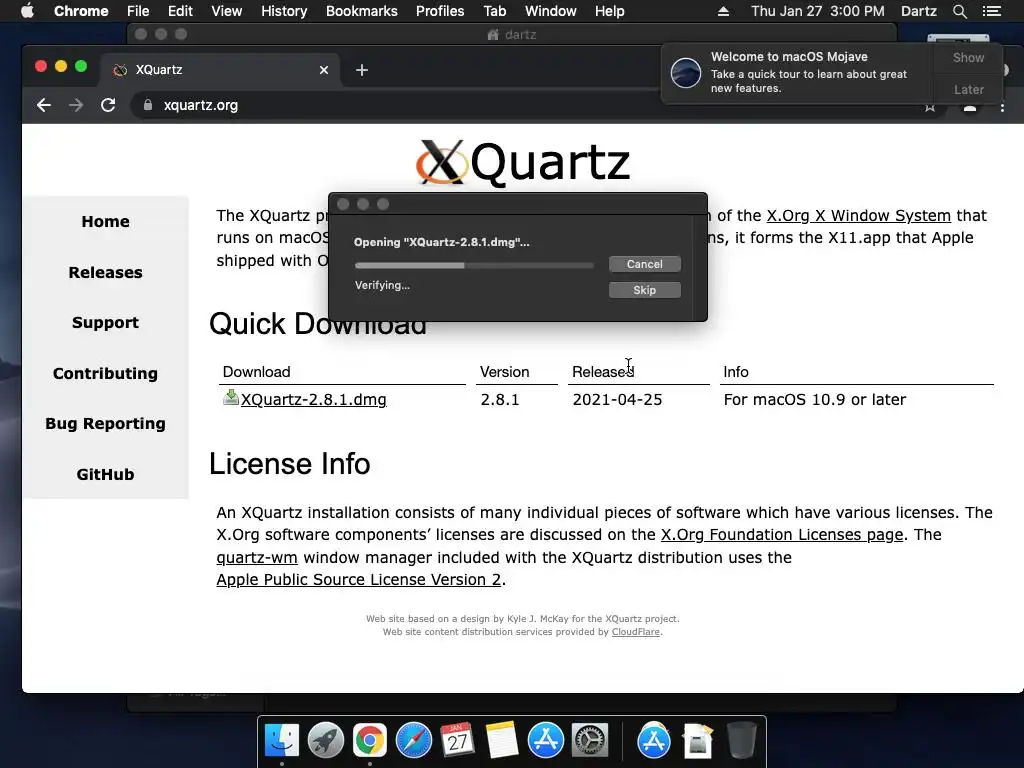Open the Tab menu
The image size is (1024, 768).
click(x=495, y=11)
